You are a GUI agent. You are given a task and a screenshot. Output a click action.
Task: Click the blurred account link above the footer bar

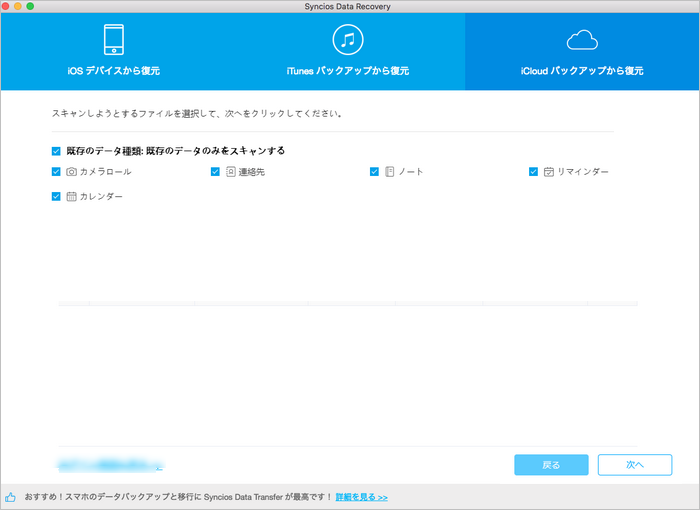(x=111, y=465)
